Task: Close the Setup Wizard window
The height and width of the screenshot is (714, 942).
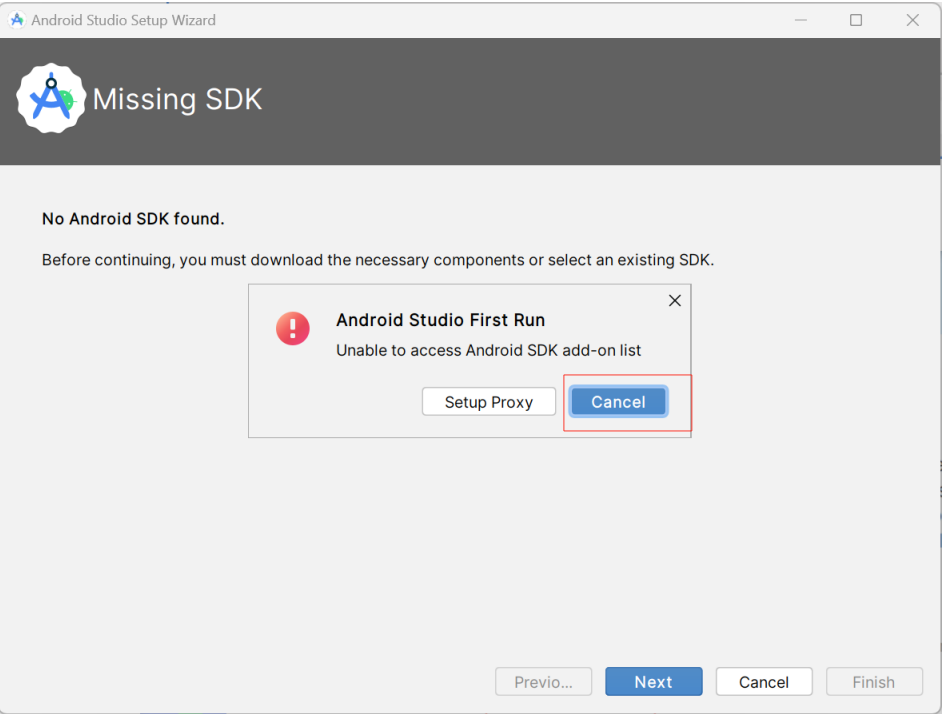Action: (x=913, y=20)
